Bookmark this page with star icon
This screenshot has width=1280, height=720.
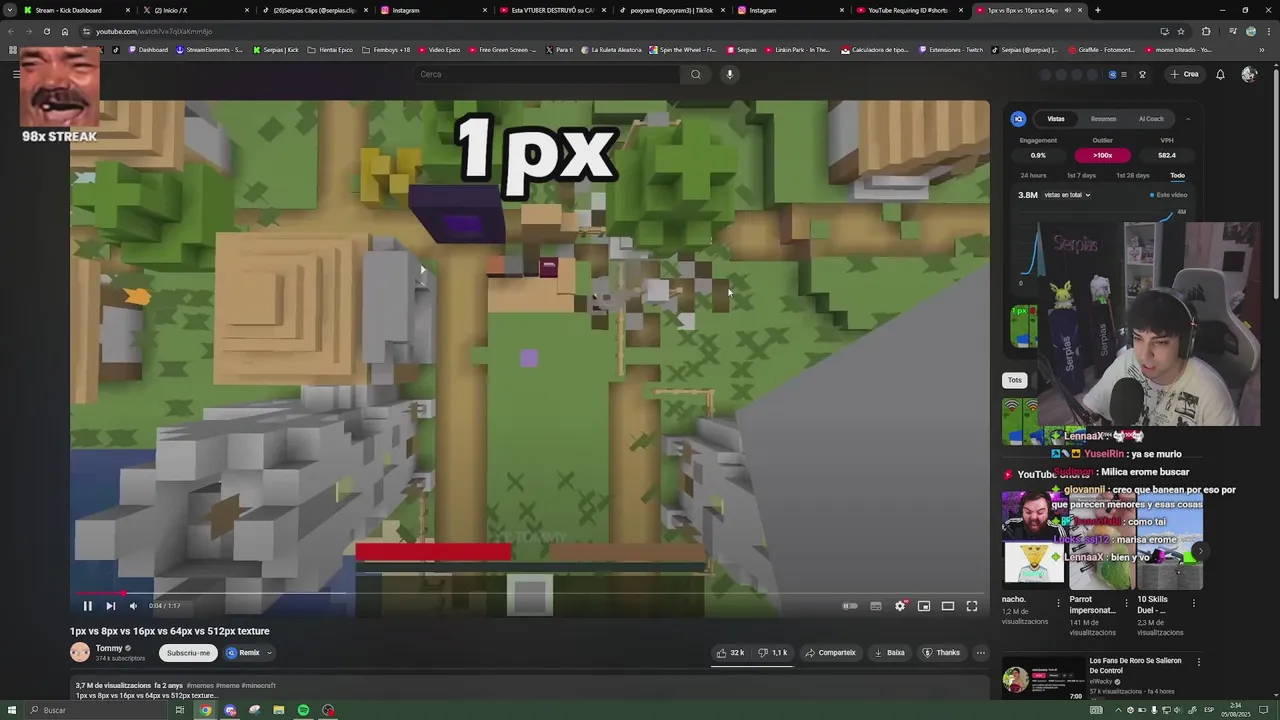click(1181, 31)
